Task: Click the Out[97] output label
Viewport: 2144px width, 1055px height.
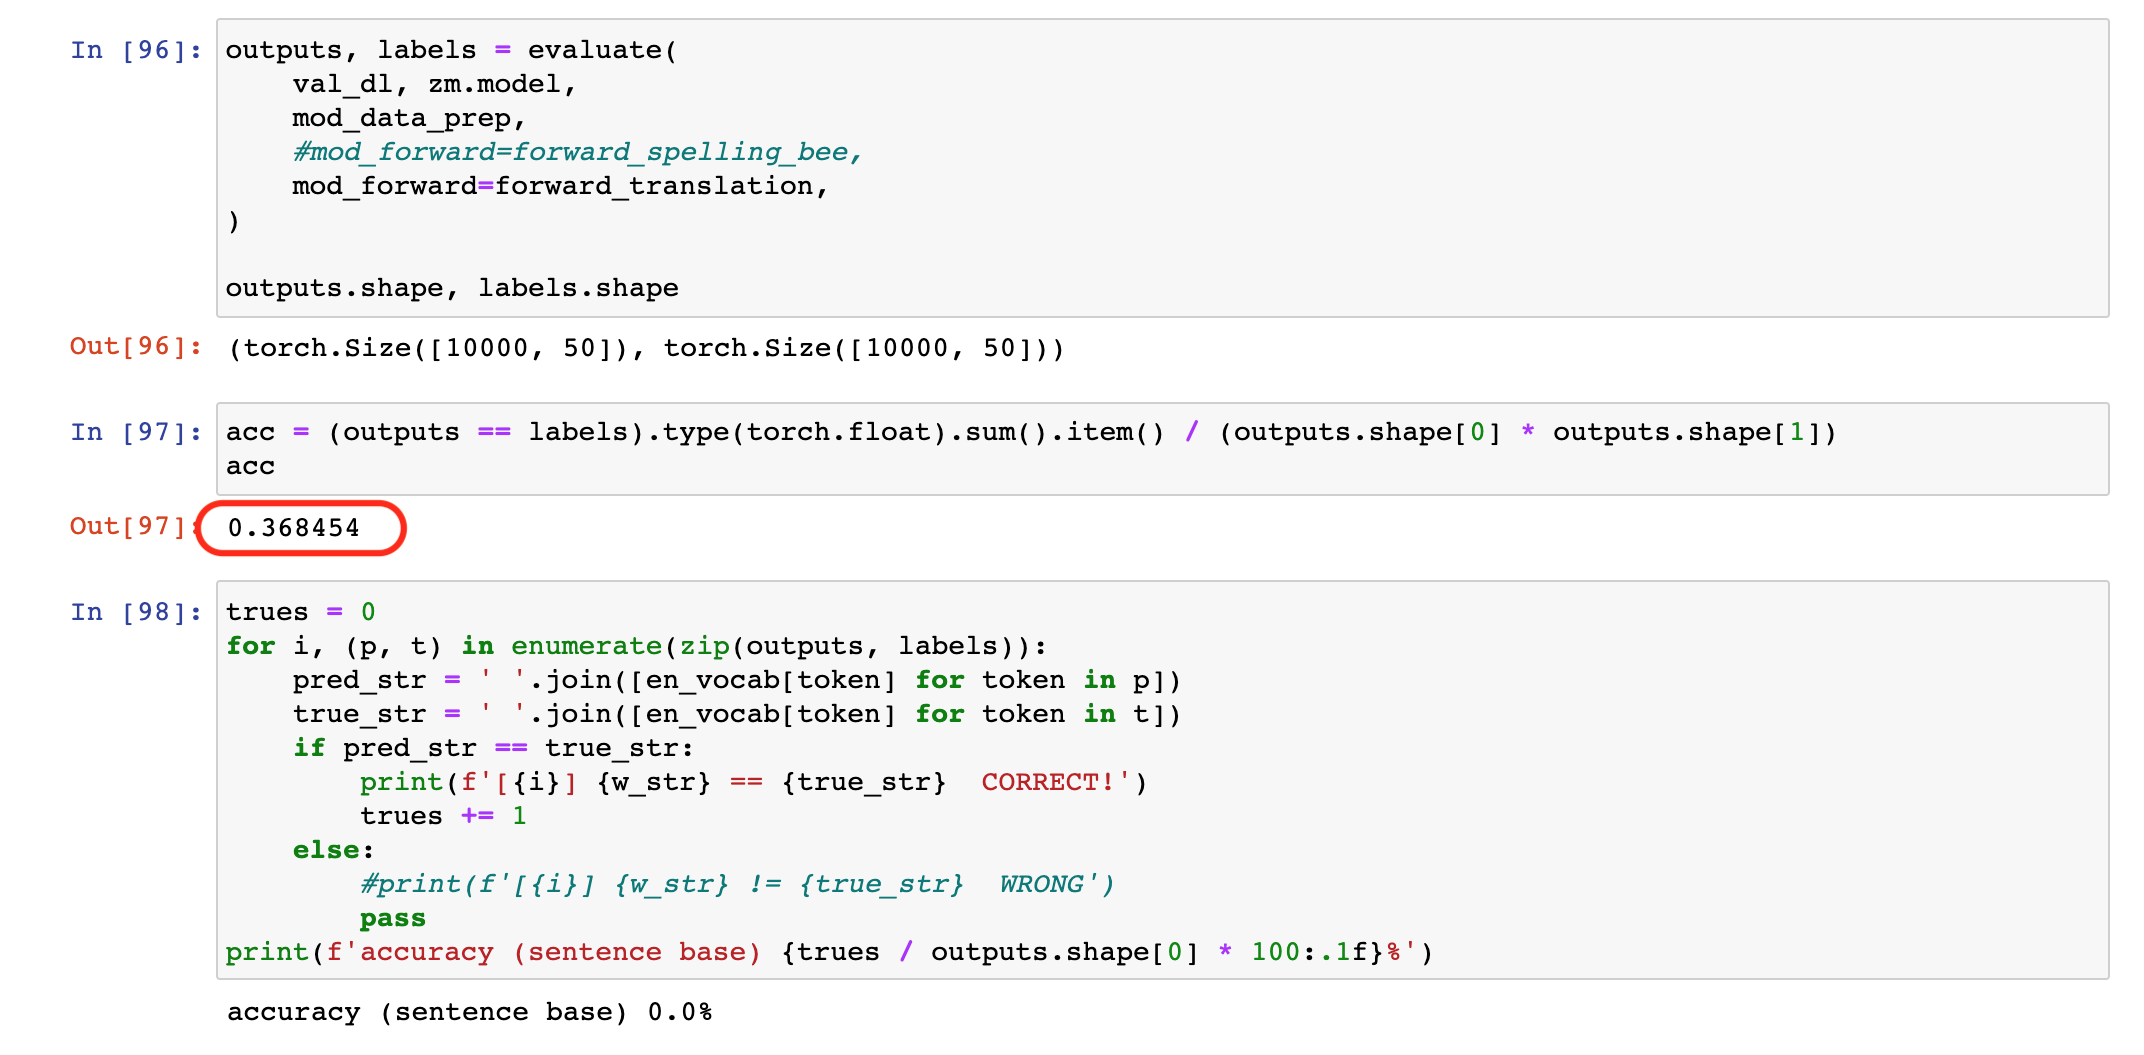Action: (x=130, y=526)
